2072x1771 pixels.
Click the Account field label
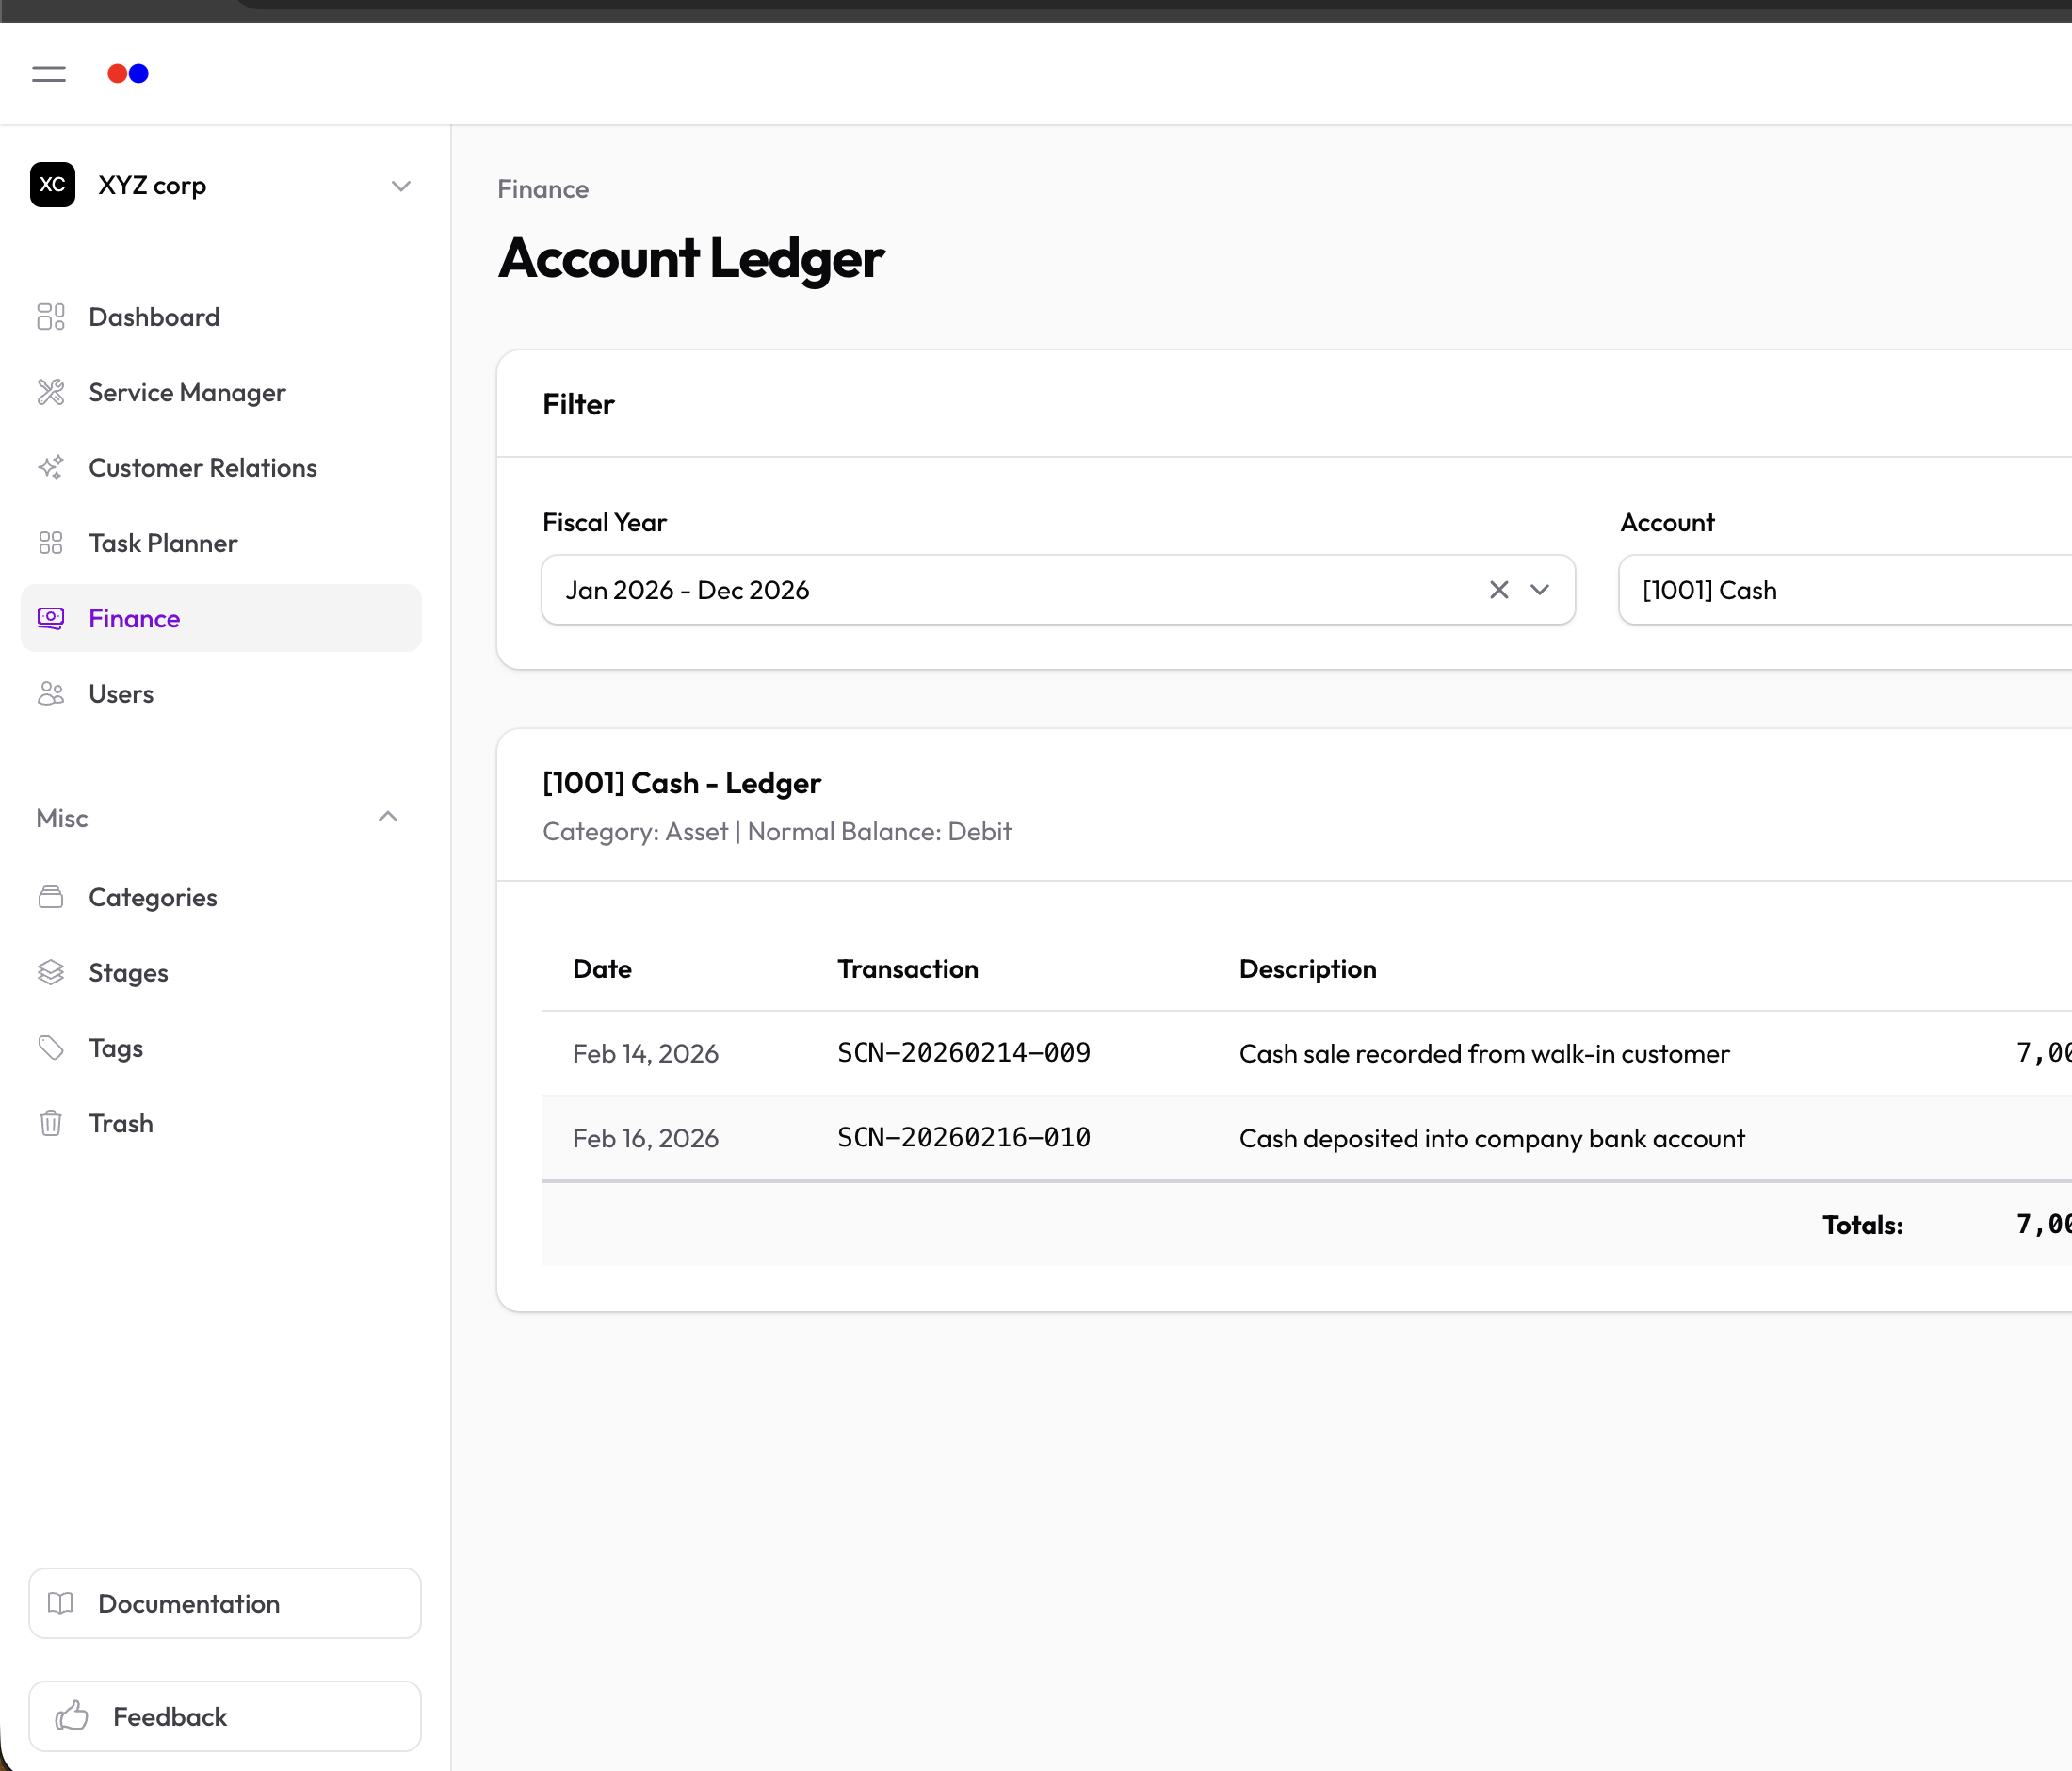click(1667, 522)
